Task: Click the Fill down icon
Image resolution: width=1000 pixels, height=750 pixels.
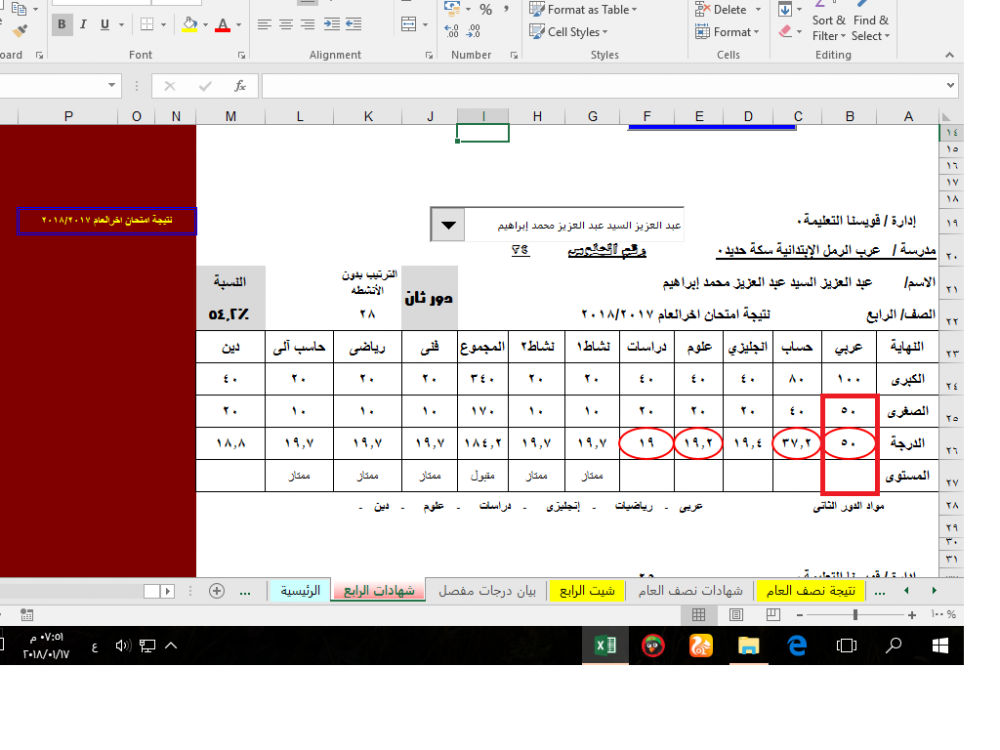Action: (785, 10)
